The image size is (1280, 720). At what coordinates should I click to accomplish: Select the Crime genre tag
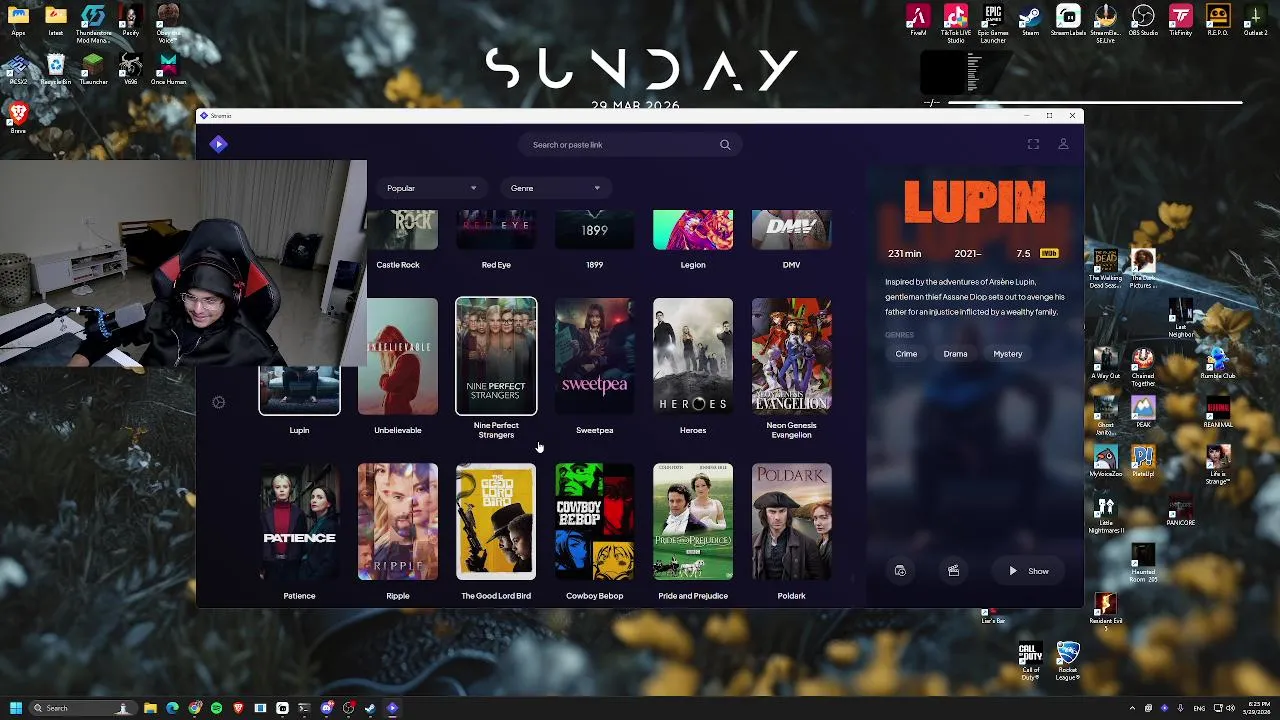[906, 354]
